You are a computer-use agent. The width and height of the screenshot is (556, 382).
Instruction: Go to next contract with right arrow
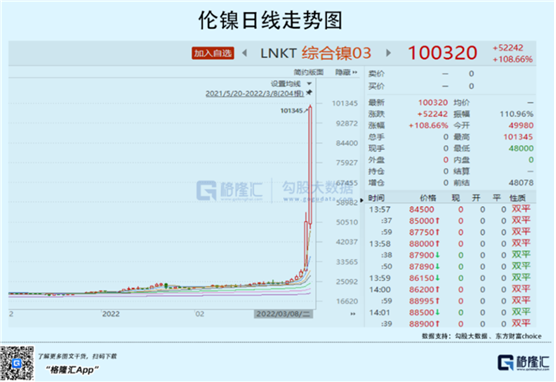[389, 53]
